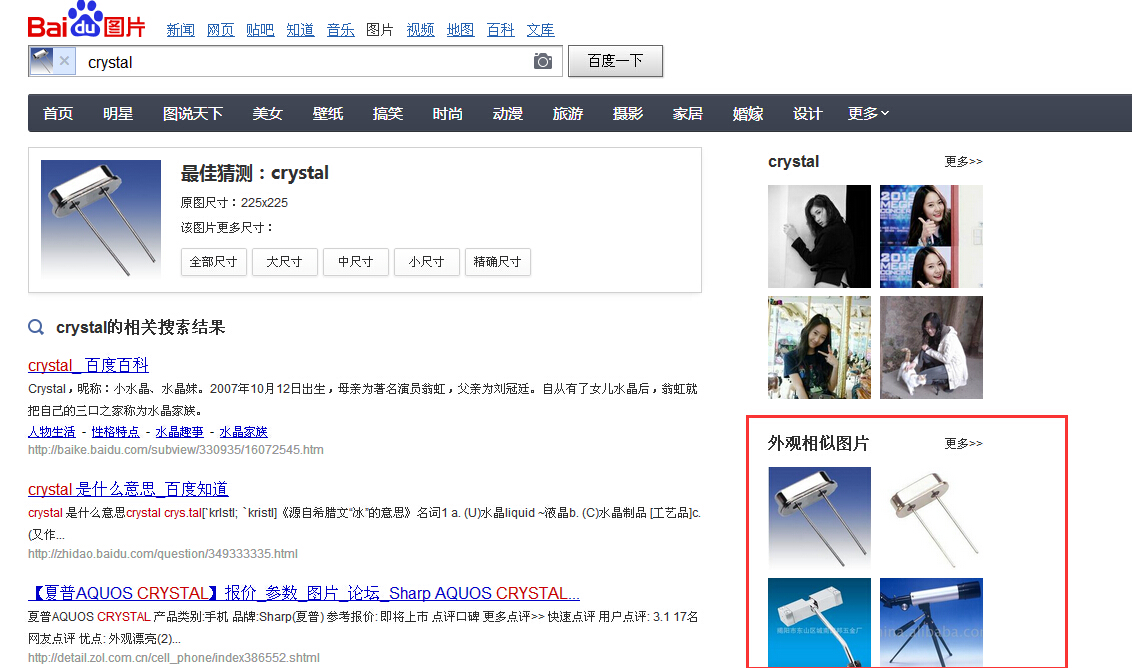Open the 夏普AQUOS CRYSTAL result link
1132x668 pixels.
pos(304,593)
